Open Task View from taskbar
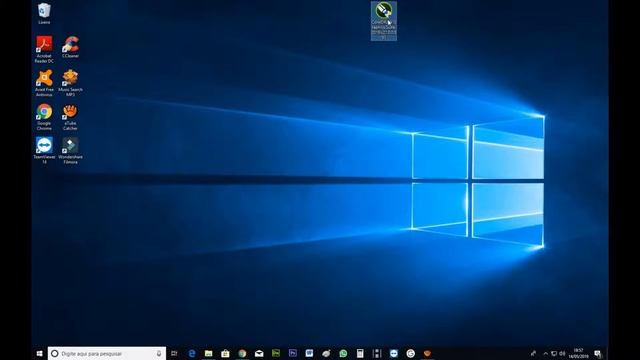 (174, 353)
